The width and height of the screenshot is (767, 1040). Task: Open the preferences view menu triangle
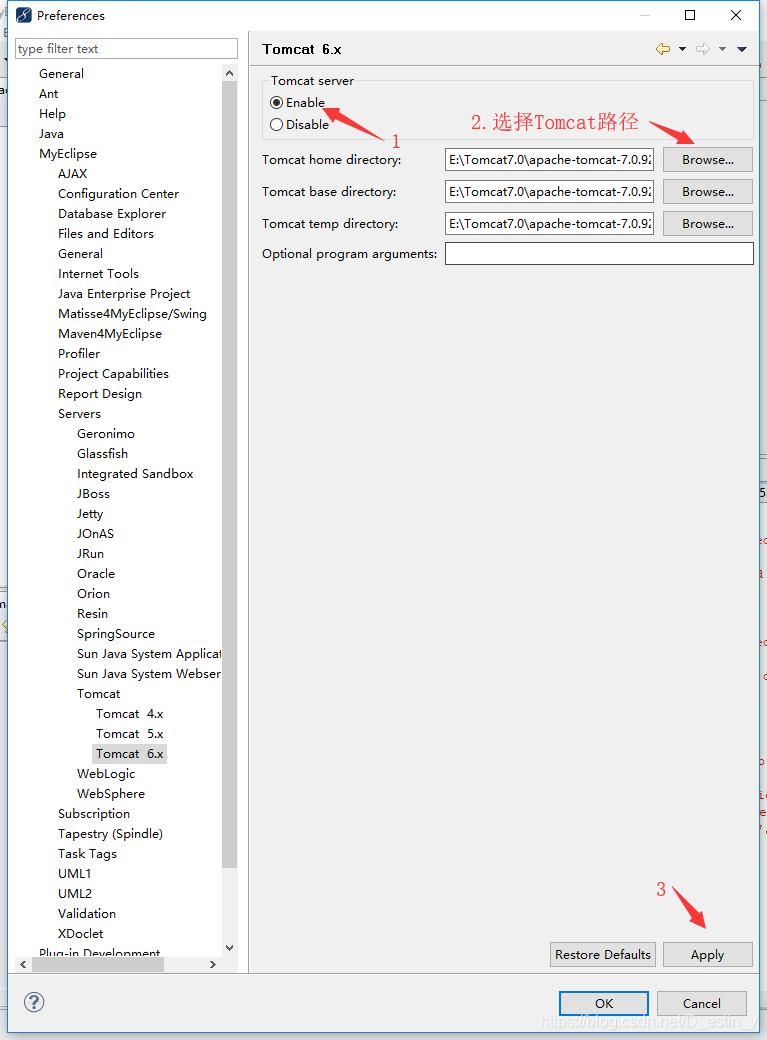742,49
